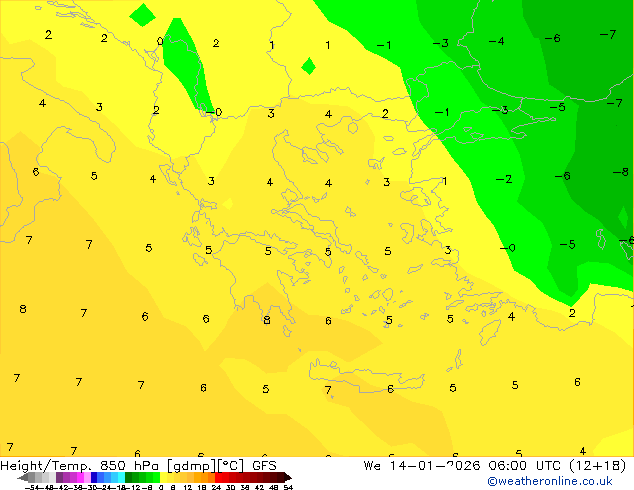Click the '-2' temperature value on the map
The image size is (634, 490).
click(504, 179)
